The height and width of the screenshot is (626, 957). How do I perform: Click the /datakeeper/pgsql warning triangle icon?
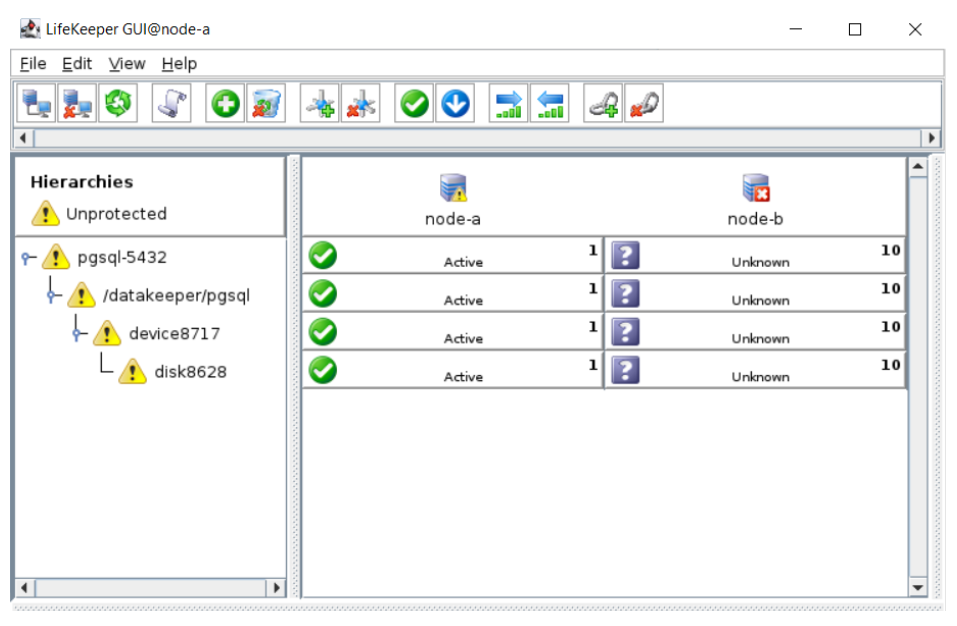point(82,295)
